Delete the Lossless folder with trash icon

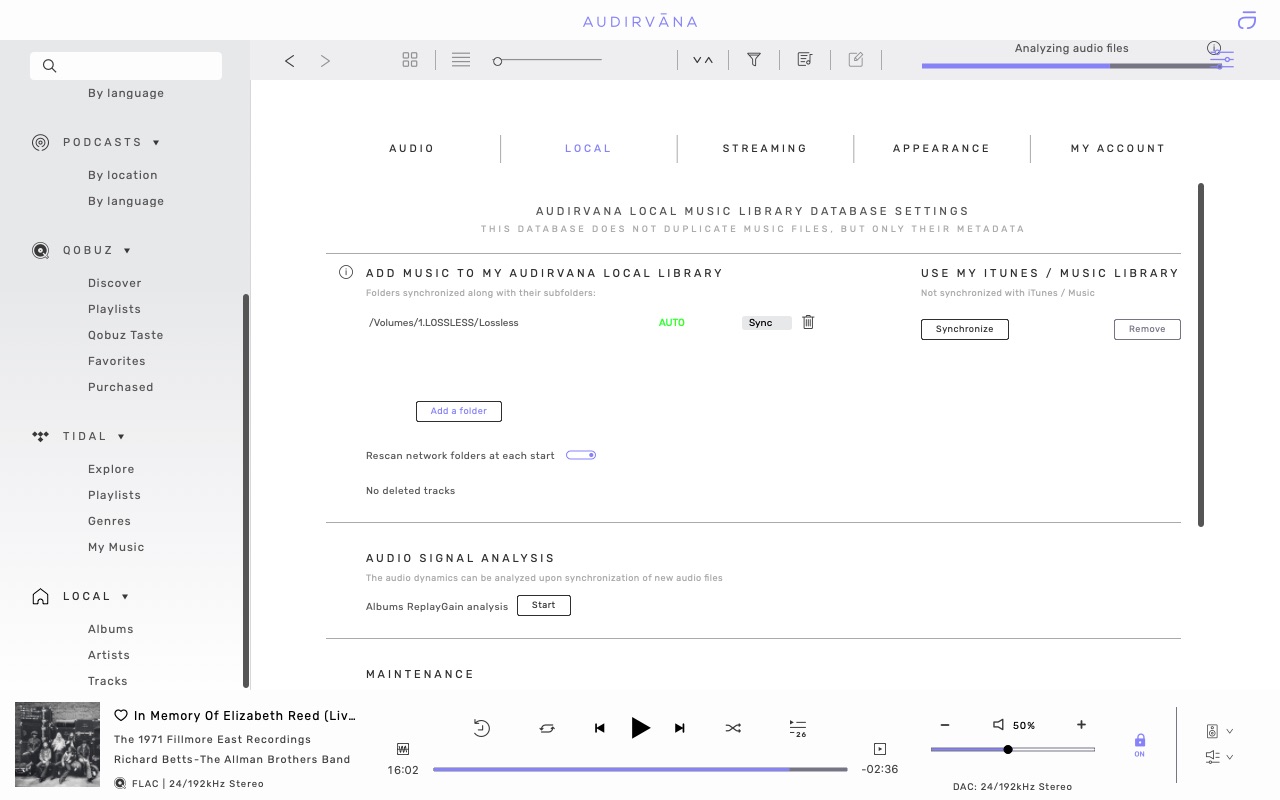[808, 322]
